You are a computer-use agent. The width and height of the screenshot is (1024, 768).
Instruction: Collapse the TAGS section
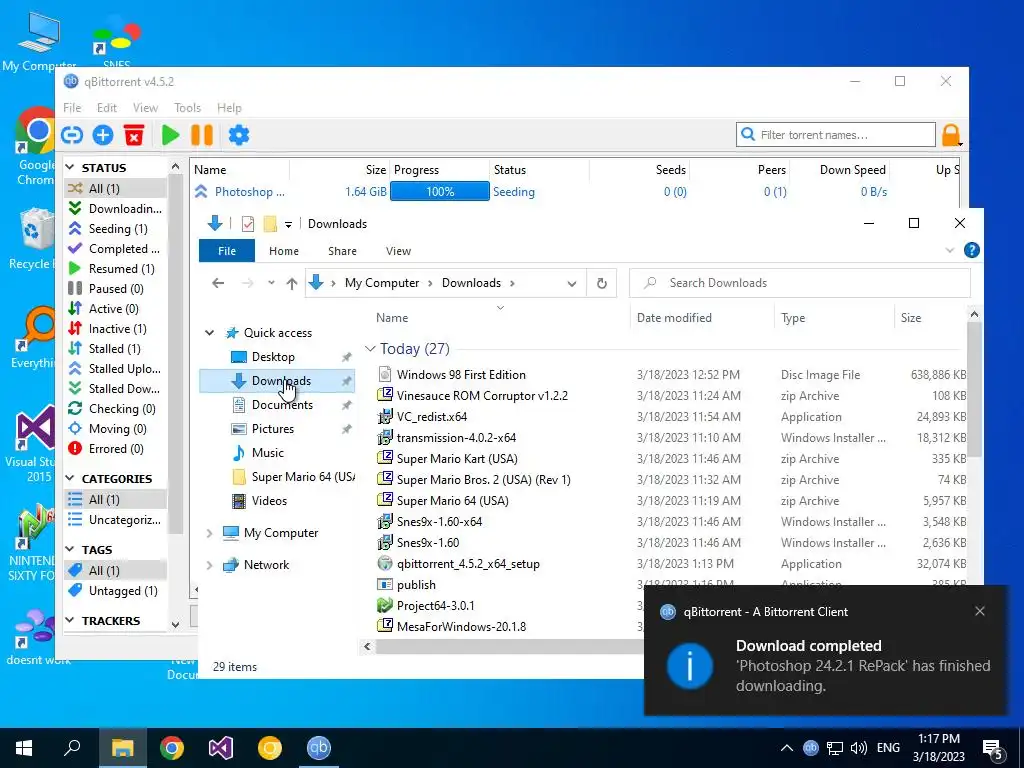coord(70,550)
